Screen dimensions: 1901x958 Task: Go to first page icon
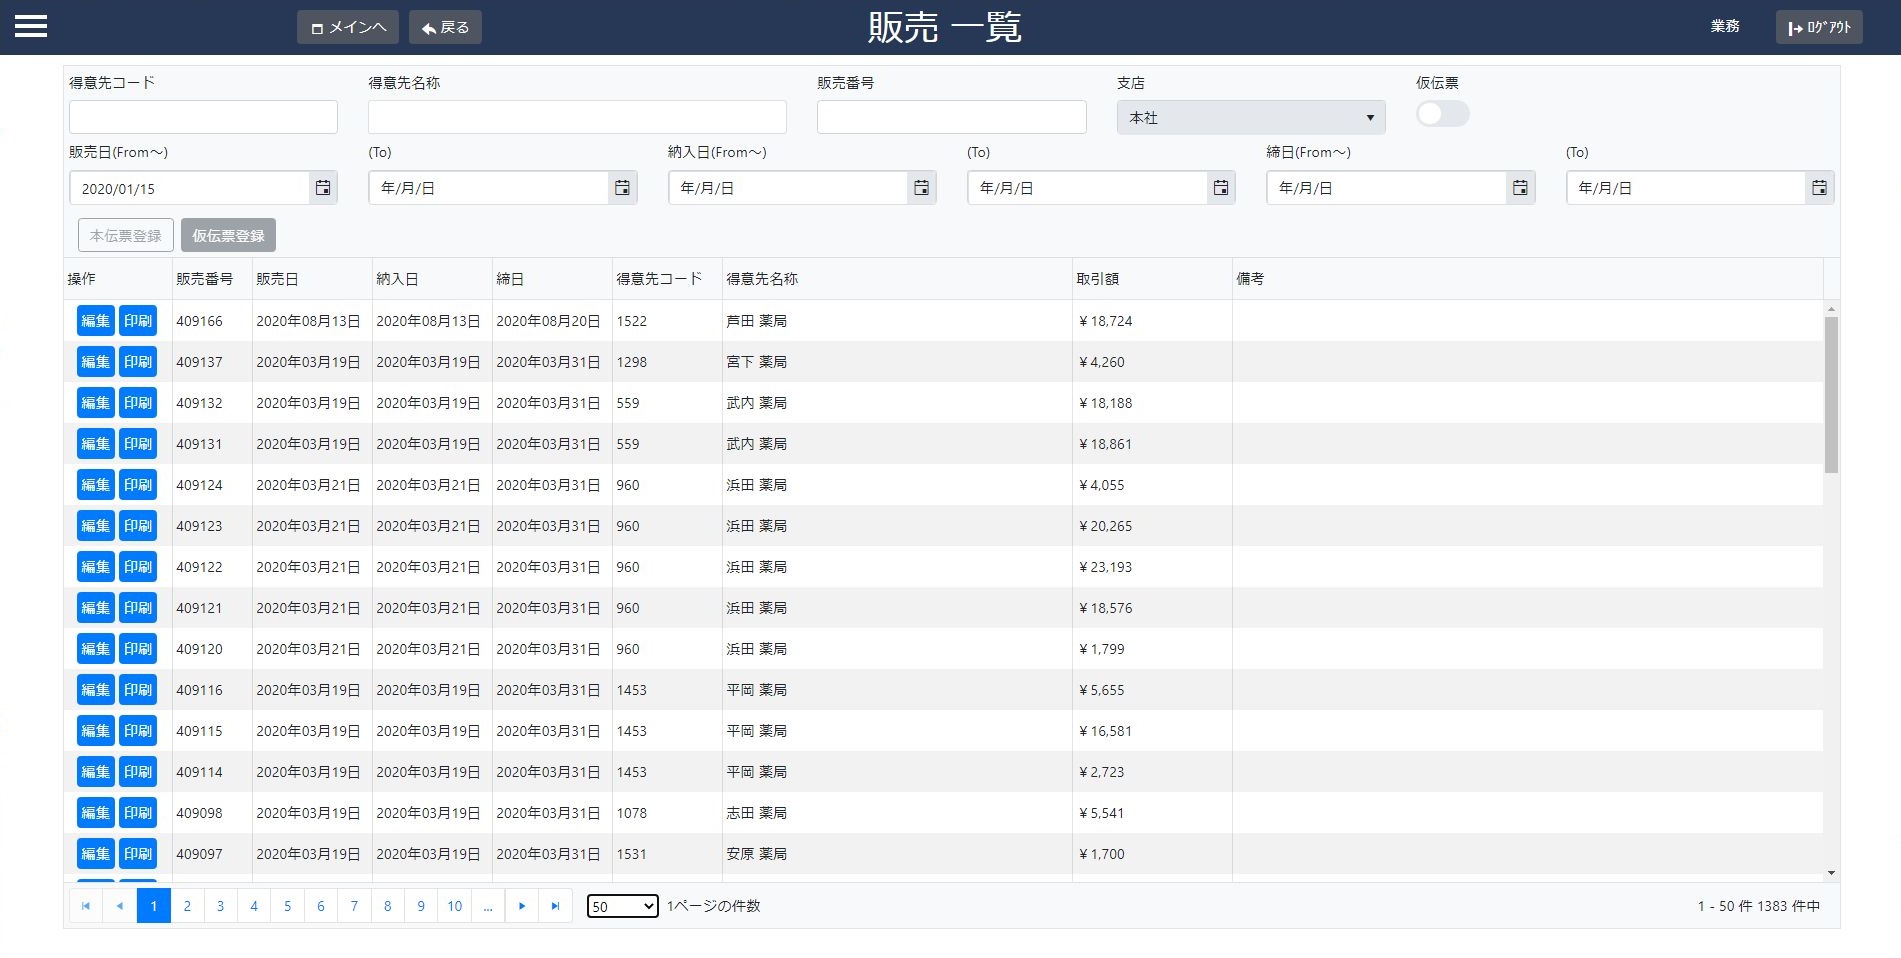(86, 906)
